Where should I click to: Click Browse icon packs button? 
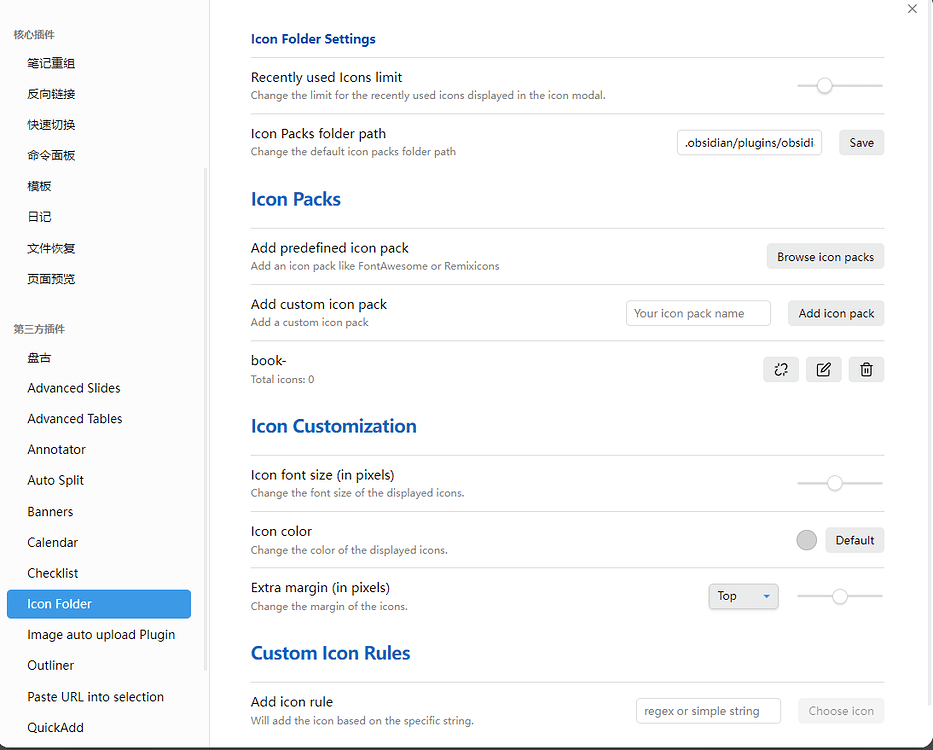825,257
